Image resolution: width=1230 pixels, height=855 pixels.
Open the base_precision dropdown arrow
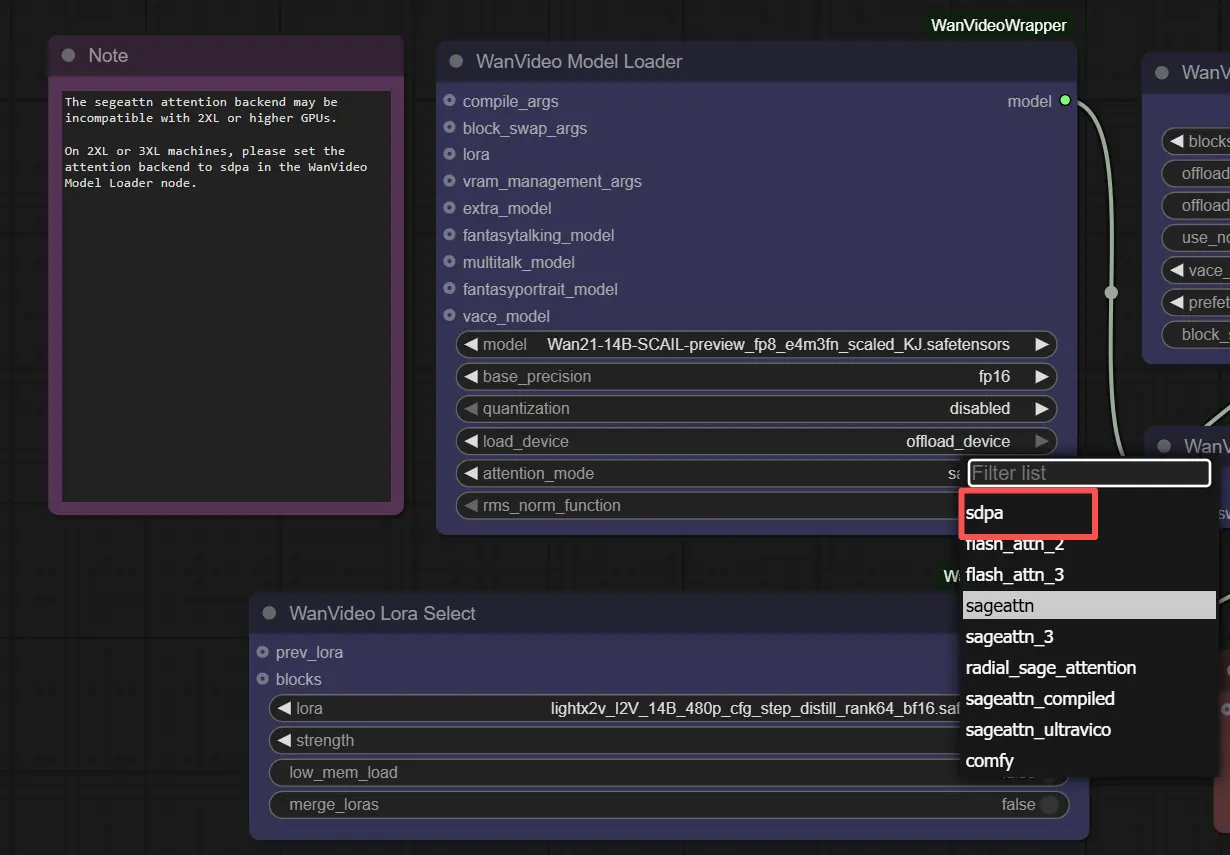click(1042, 377)
